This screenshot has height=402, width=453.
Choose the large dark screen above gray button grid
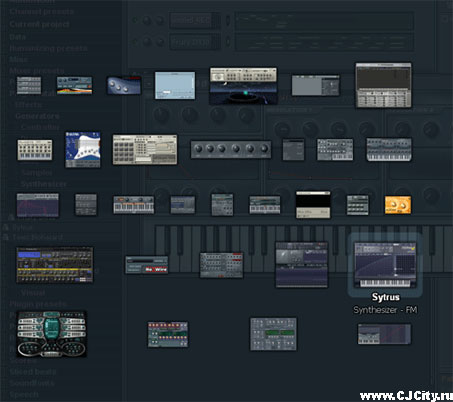(383, 85)
